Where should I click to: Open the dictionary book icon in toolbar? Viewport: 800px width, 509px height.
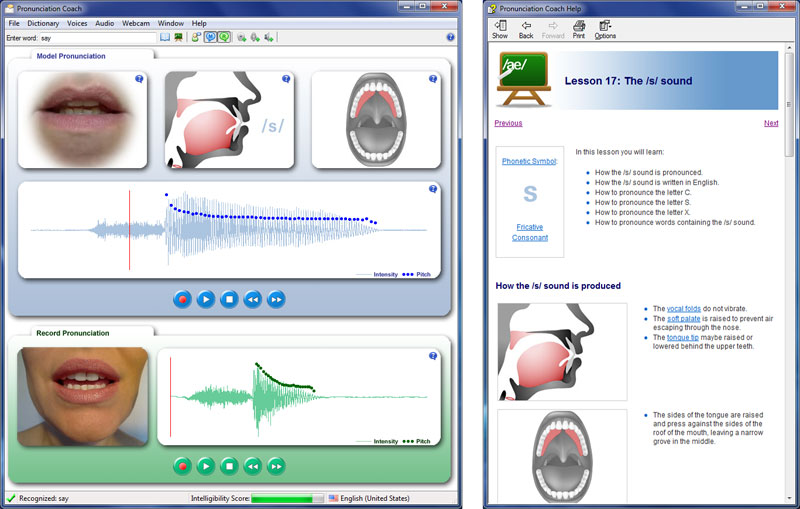click(165, 37)
